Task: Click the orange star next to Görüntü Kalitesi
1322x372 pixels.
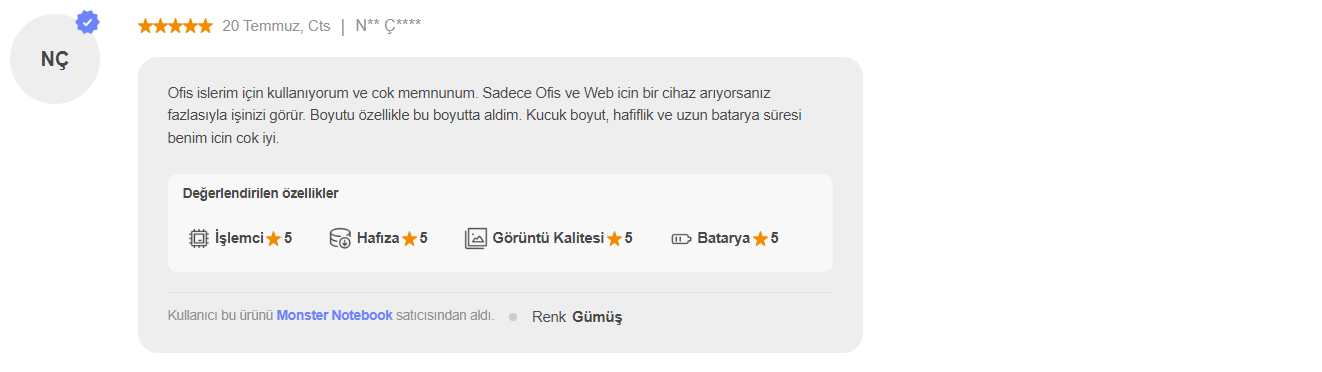Action: pos(614,239)
